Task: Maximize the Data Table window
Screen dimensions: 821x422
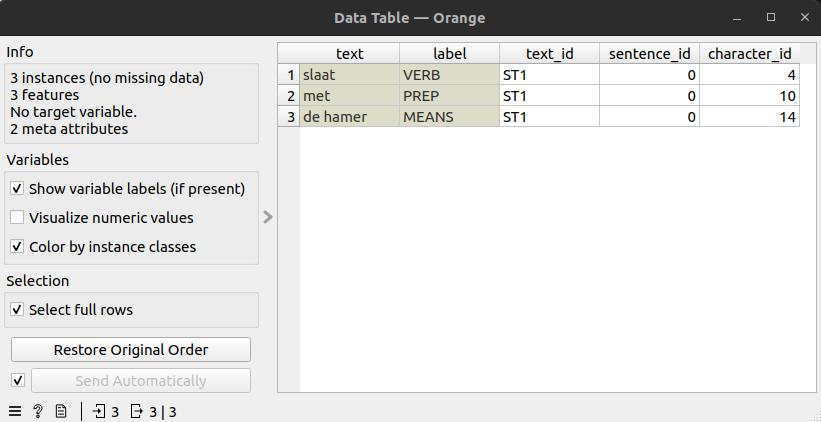Action: tap(771, 17)
